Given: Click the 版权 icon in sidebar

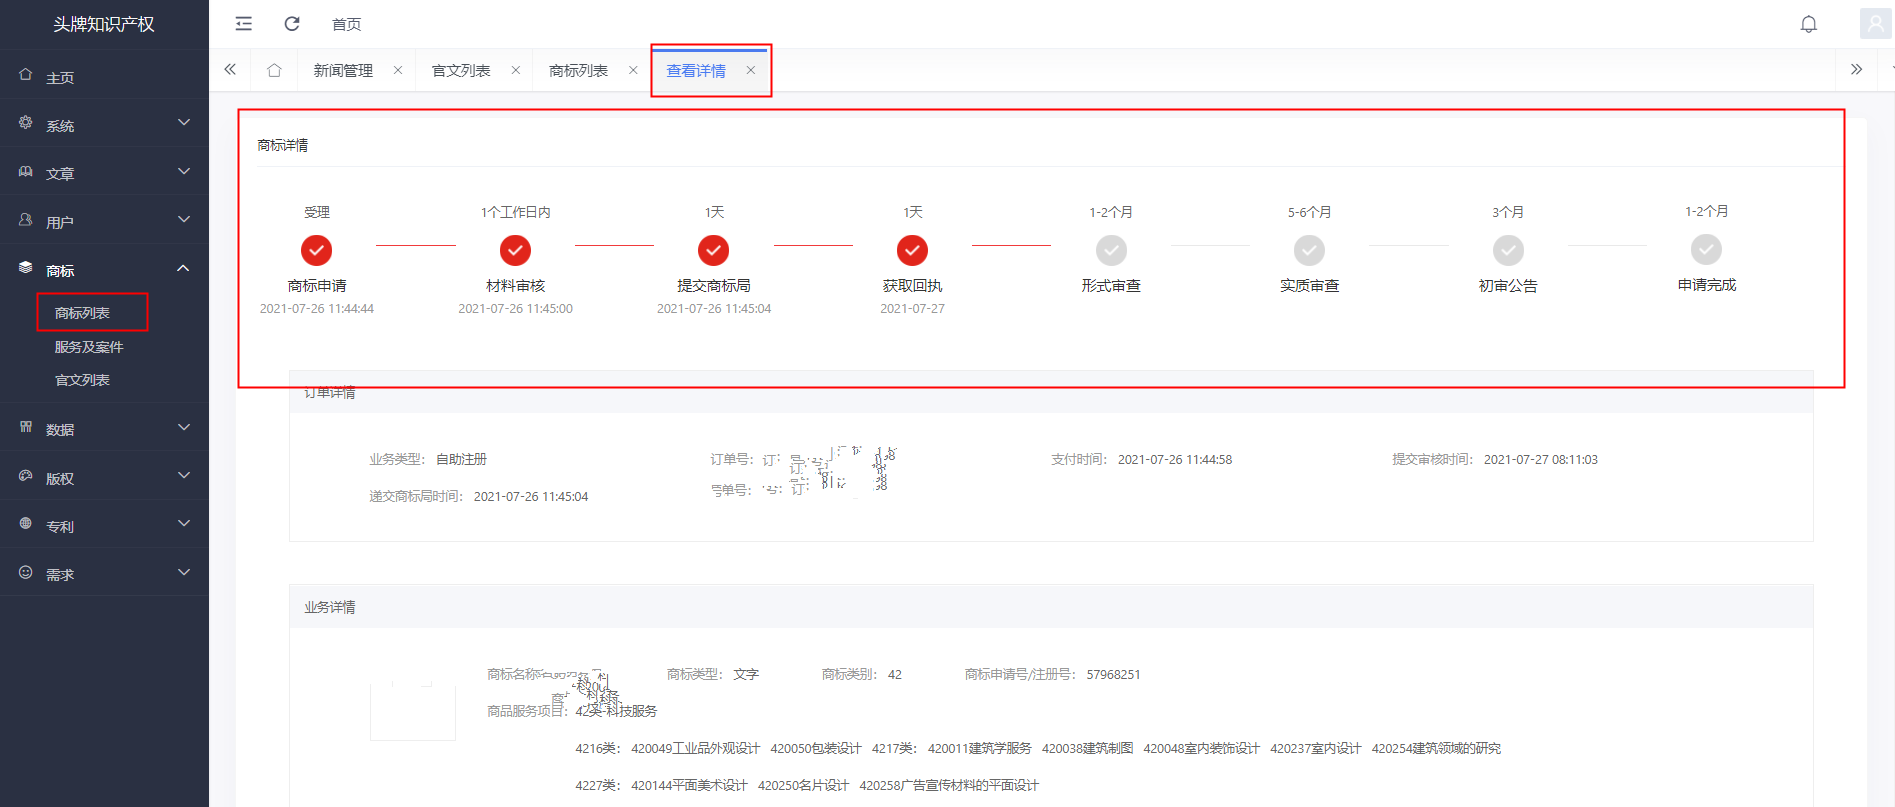Looking at the screenshot, I should (26, 476).
